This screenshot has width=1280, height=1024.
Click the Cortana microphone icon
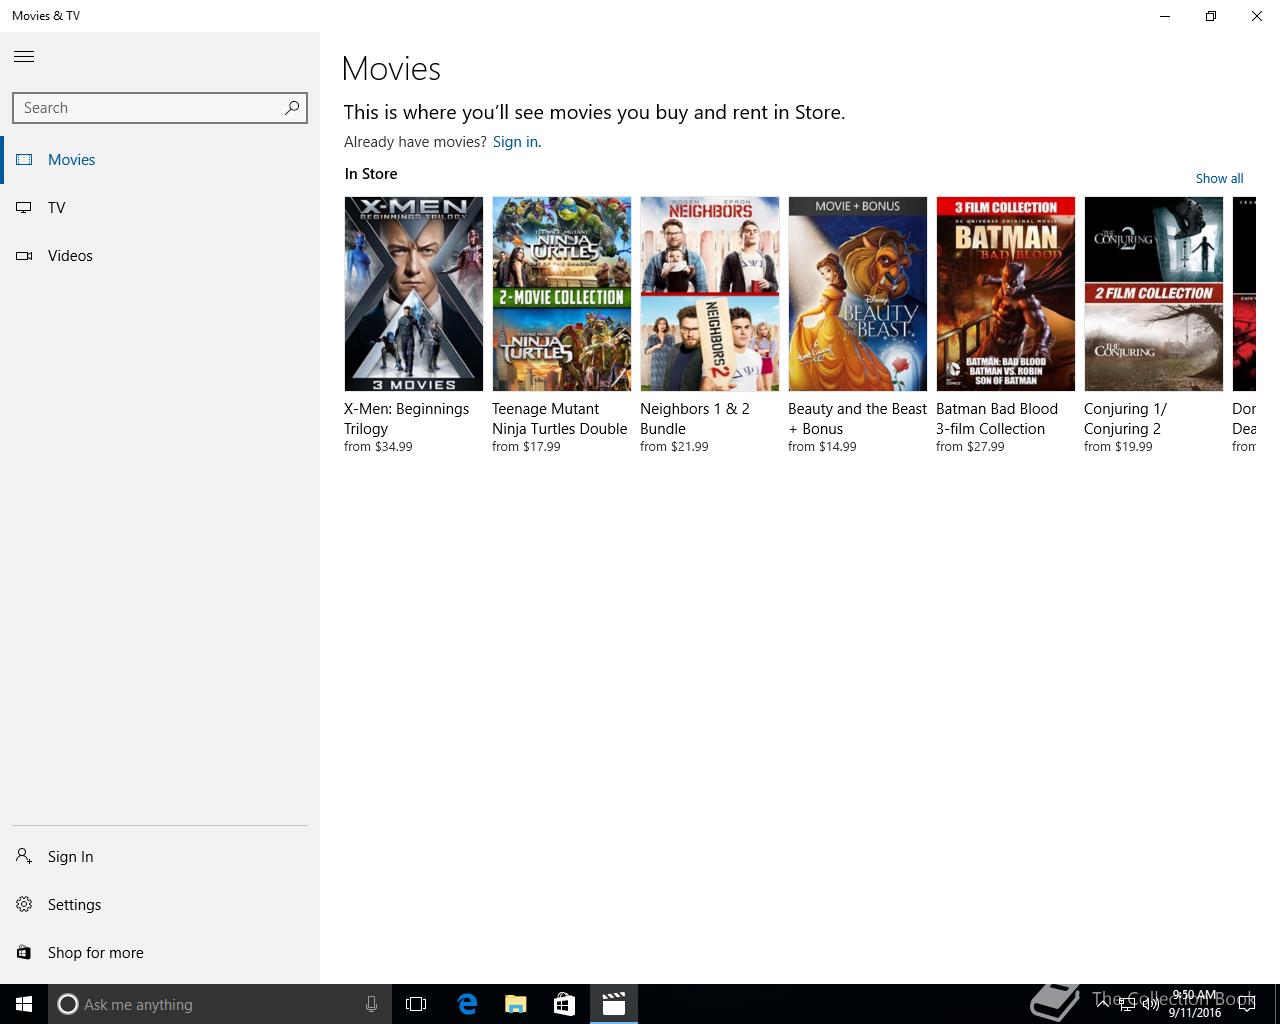pos(371,1004)
